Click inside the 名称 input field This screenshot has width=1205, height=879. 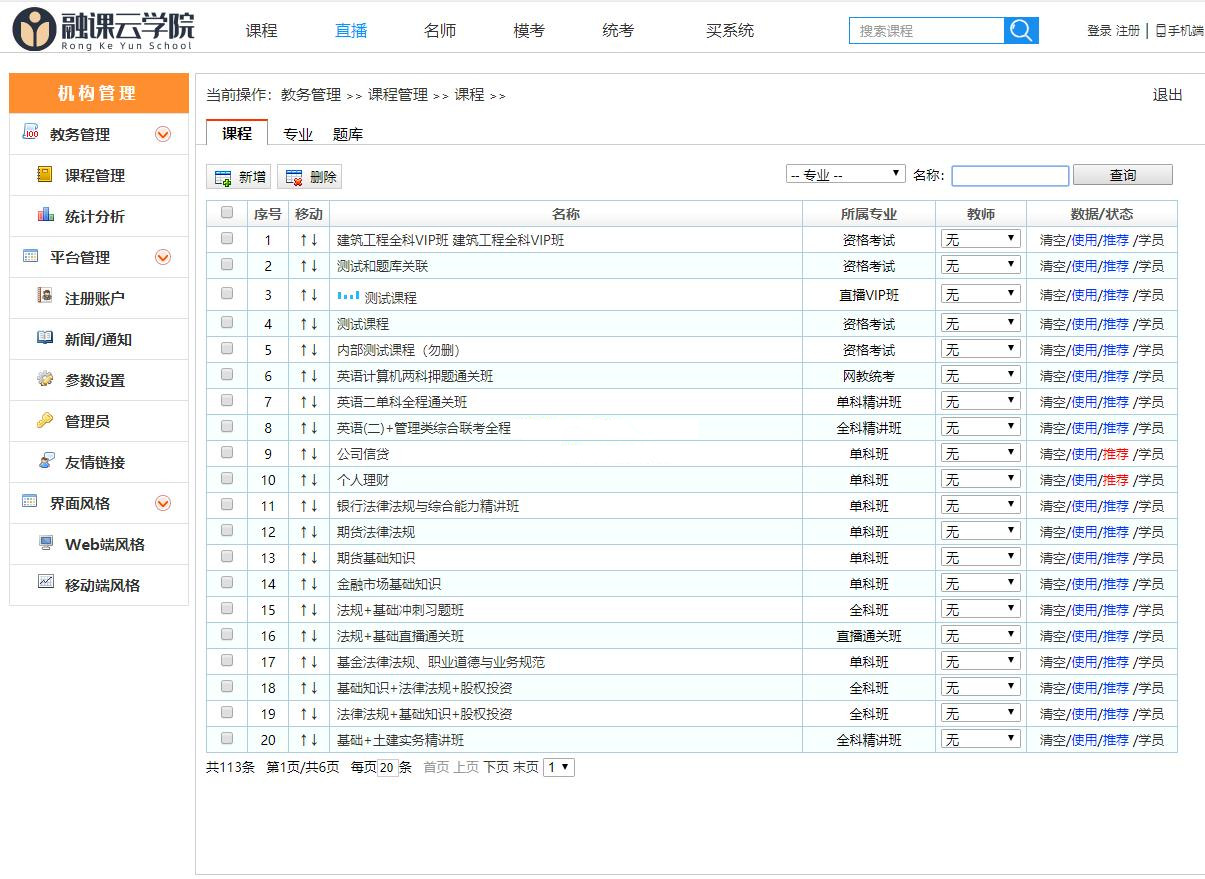pyautogui.click(x=1009, y=175)
